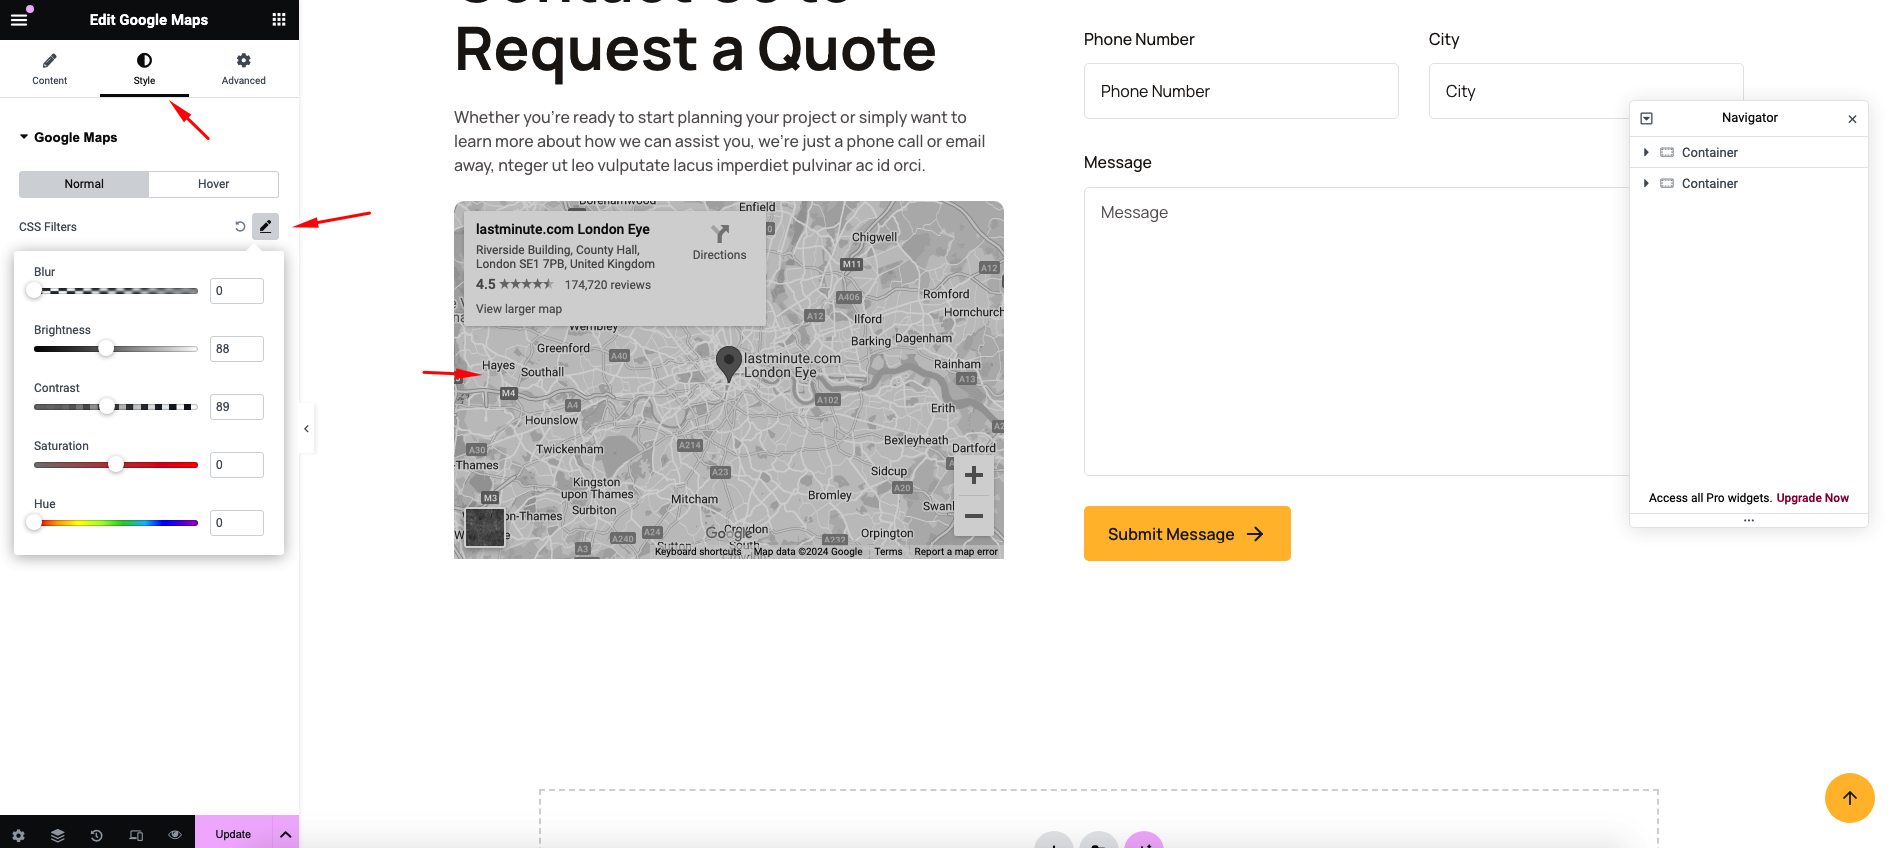This screenshot has height=848, width=1894.
Task: Collapse the Google Maps section
Action: pyautogui.click(x=69, y=137)
